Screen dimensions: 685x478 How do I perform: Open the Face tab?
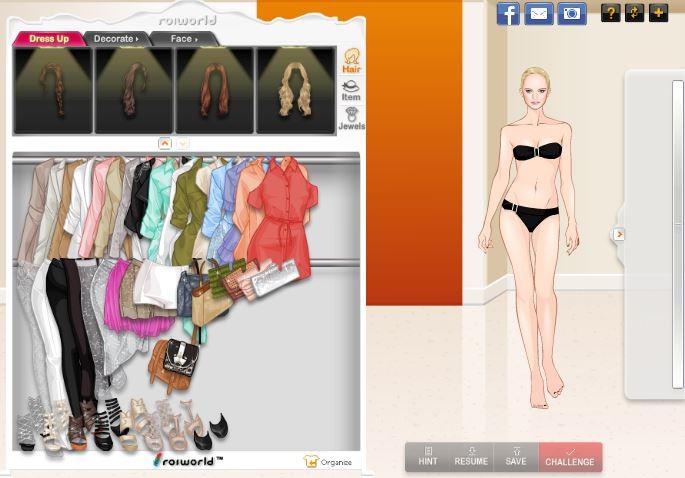[x=184, y=39]
